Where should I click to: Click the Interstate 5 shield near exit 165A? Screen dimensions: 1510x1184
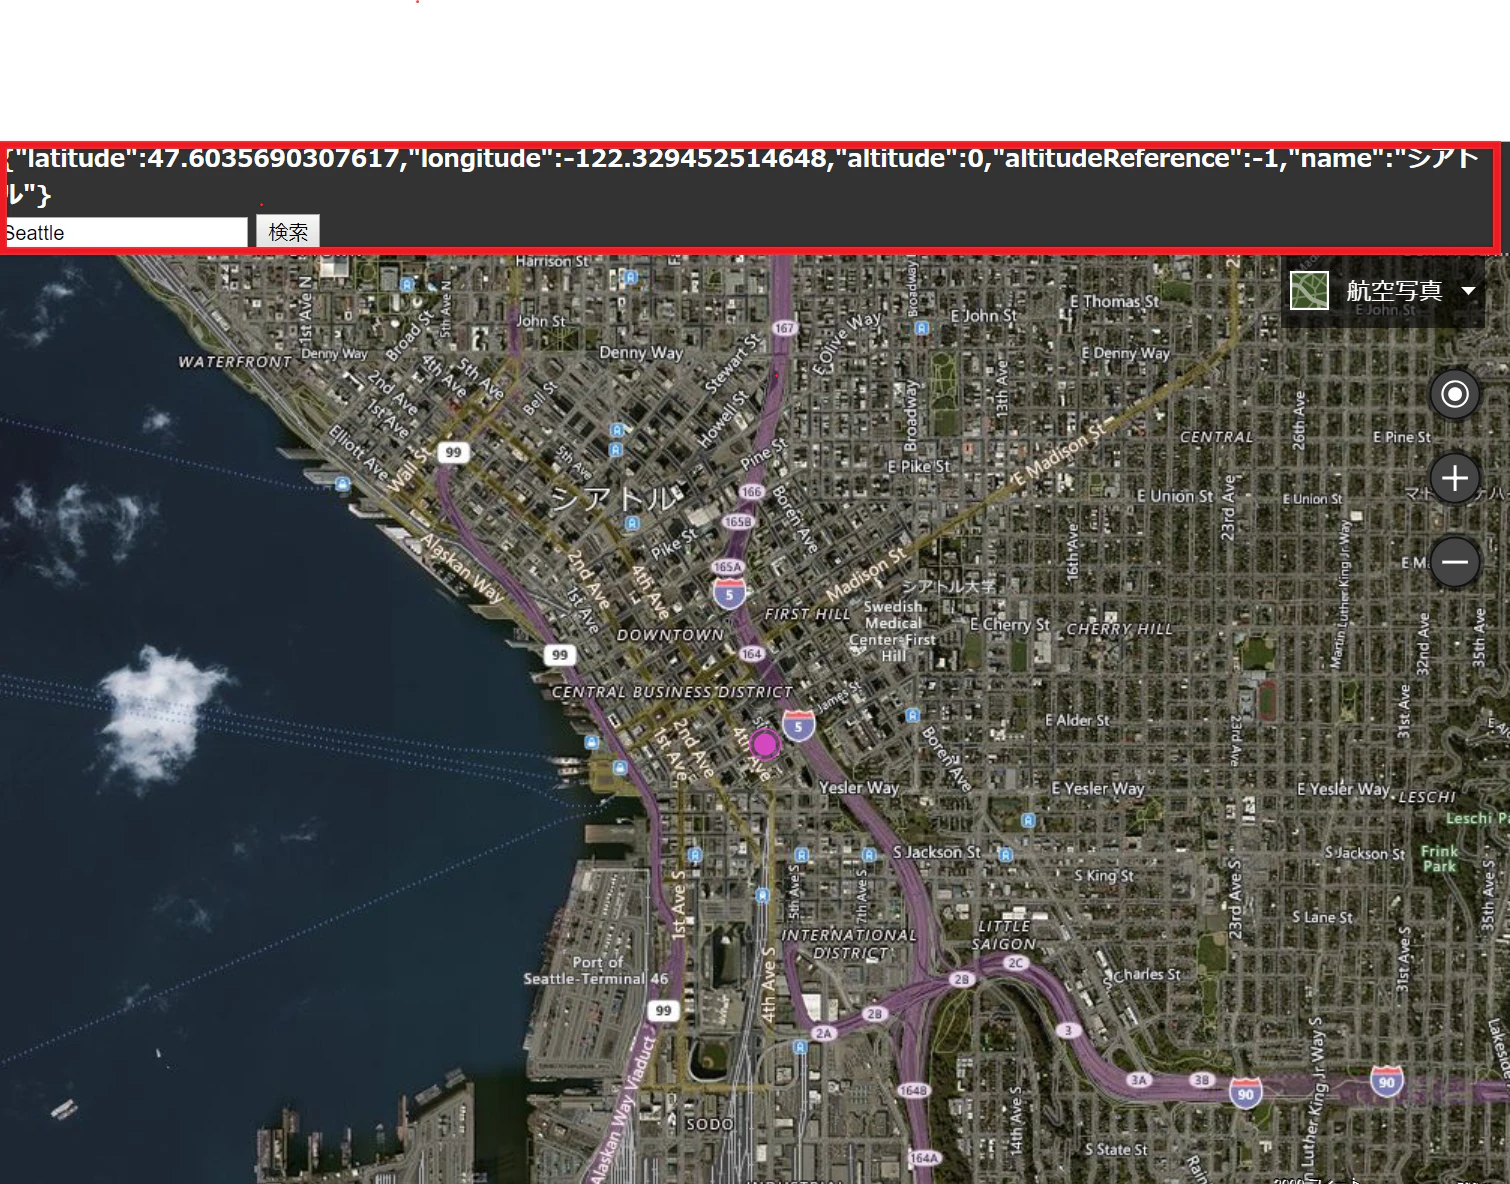coord(729,594)
